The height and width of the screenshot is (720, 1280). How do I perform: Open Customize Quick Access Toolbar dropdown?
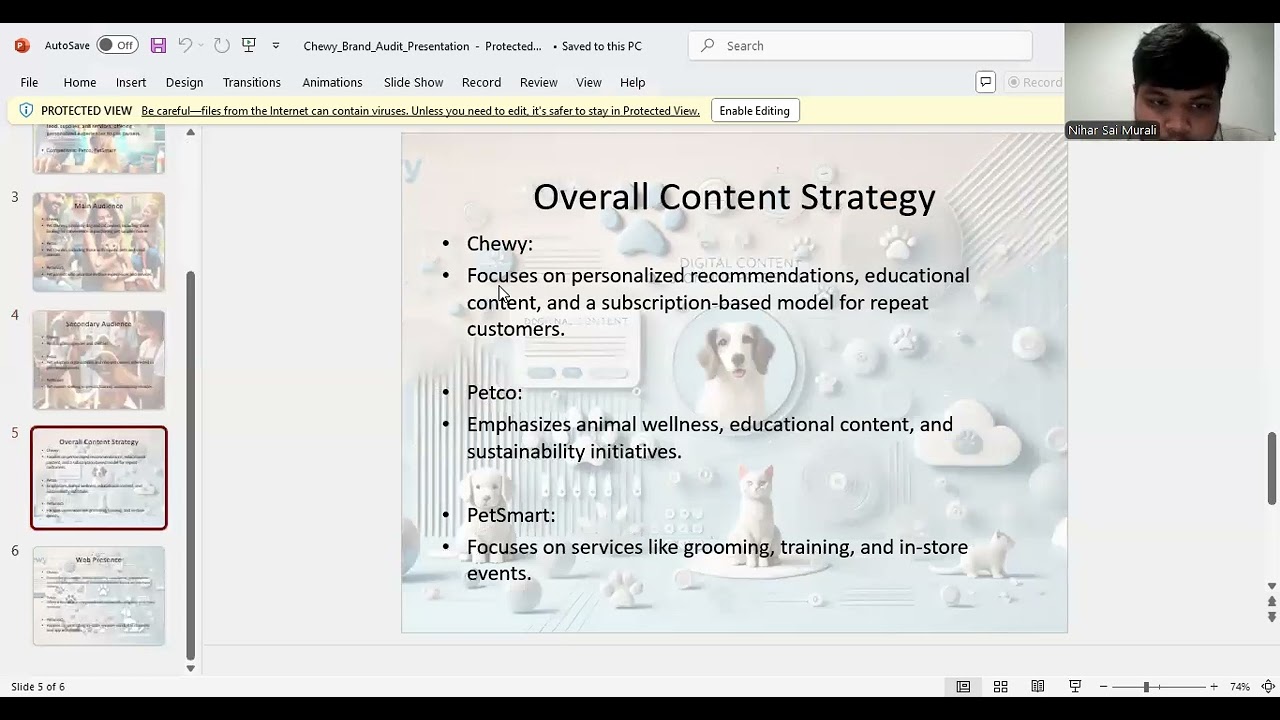(276, 46)
